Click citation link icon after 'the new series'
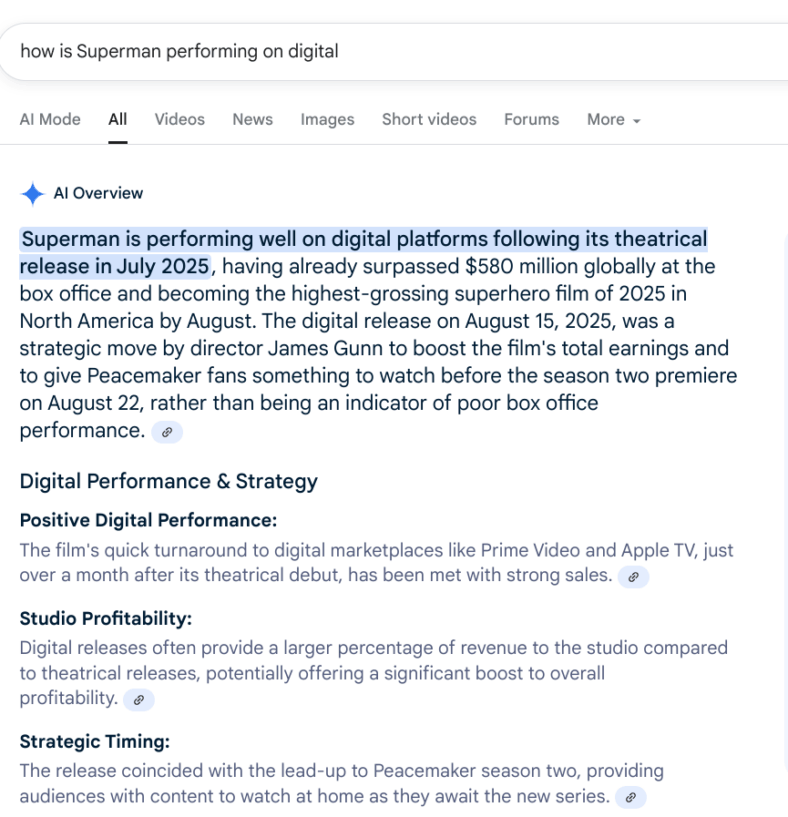This screenshot has width=788, height=817. (631, 798)
